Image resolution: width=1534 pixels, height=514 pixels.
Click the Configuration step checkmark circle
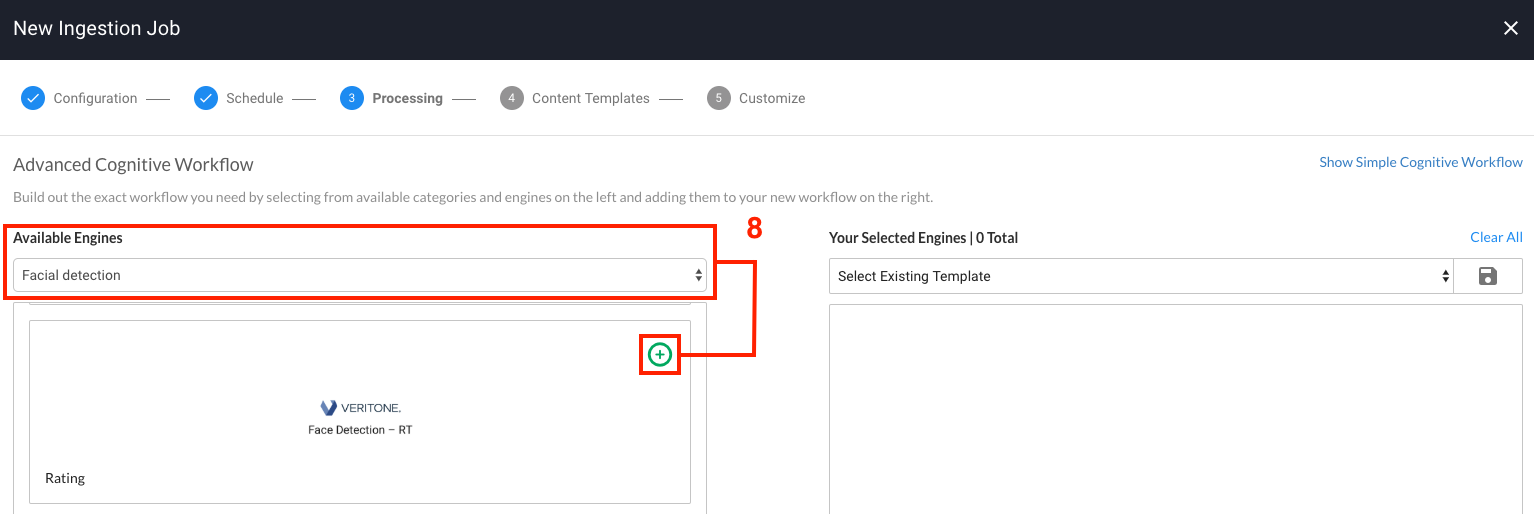point(33,98)
